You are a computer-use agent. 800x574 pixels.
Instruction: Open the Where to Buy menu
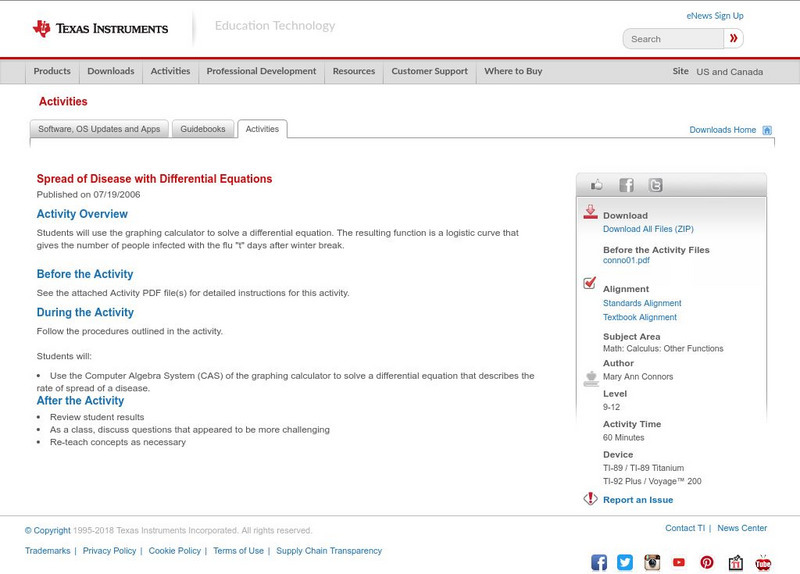click(513, 71)
